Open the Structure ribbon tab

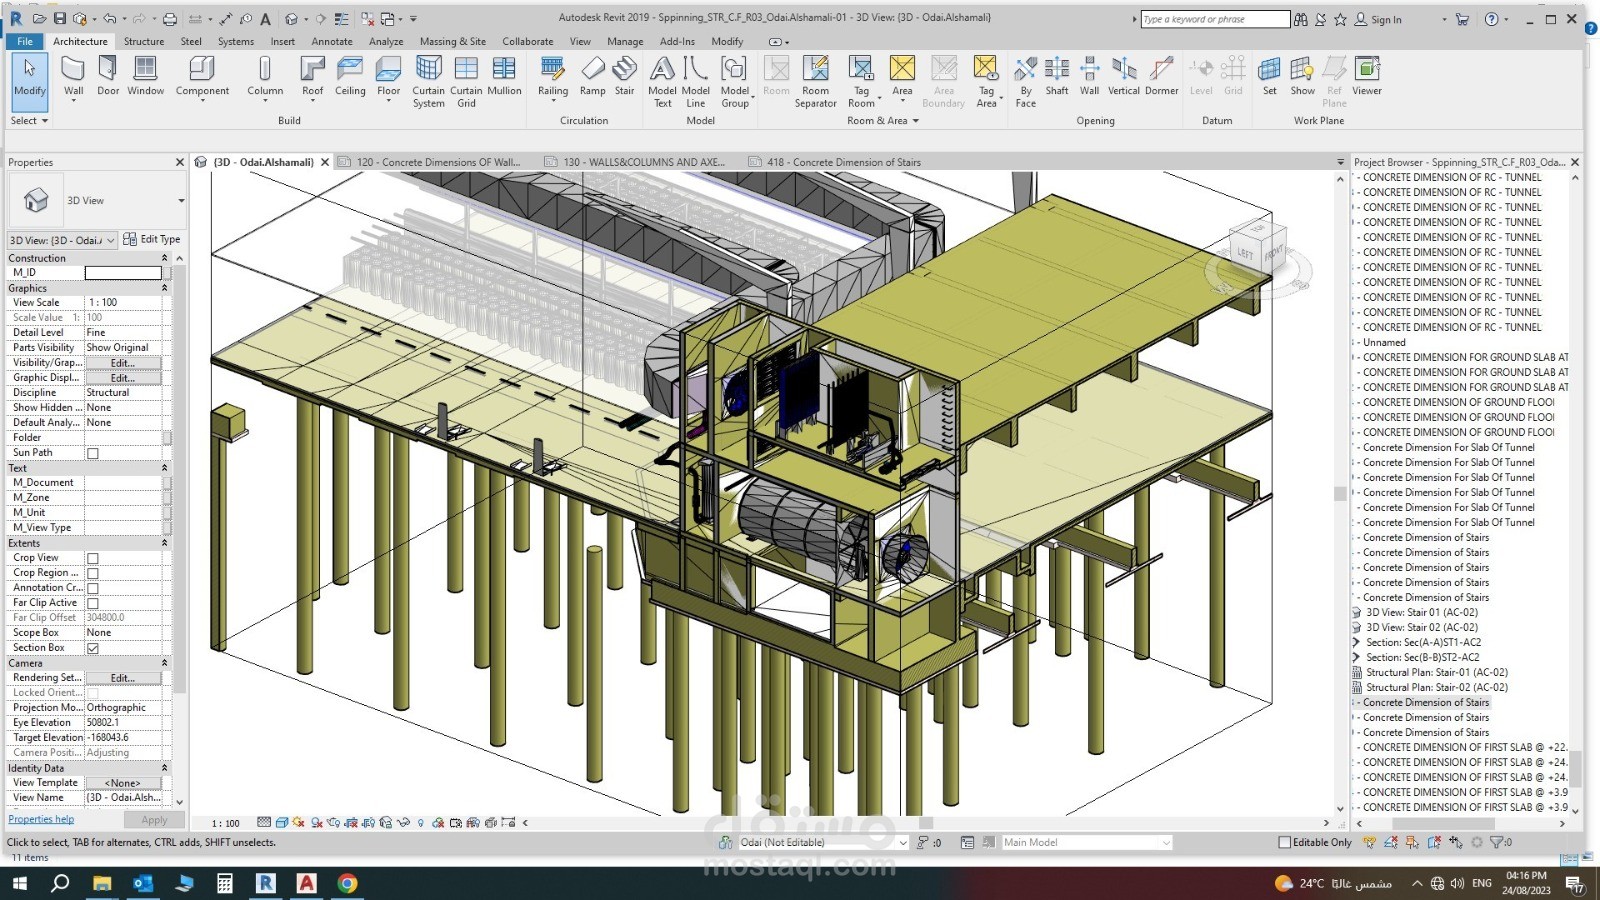144,42
